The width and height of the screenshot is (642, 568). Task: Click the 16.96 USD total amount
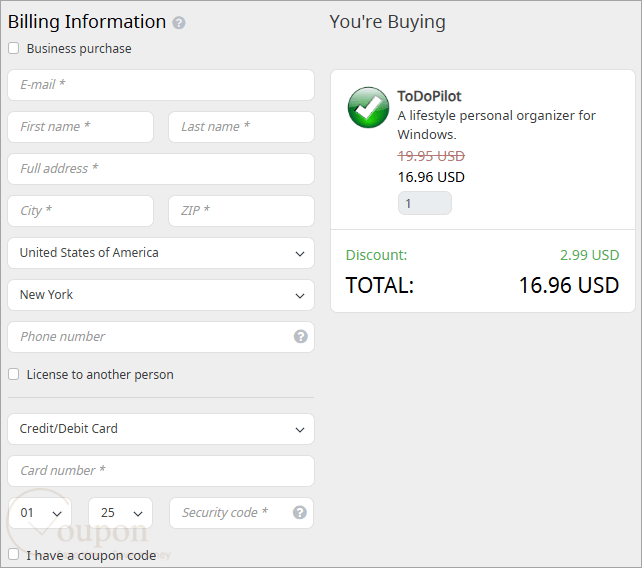(569, 285)
